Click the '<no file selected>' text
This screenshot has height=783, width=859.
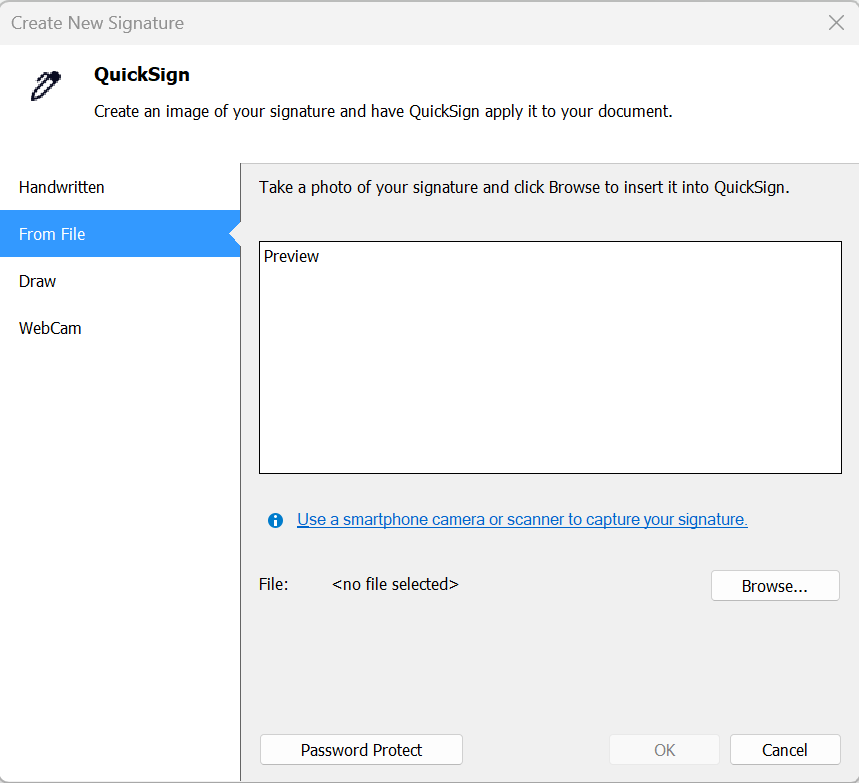coord(395,585)
